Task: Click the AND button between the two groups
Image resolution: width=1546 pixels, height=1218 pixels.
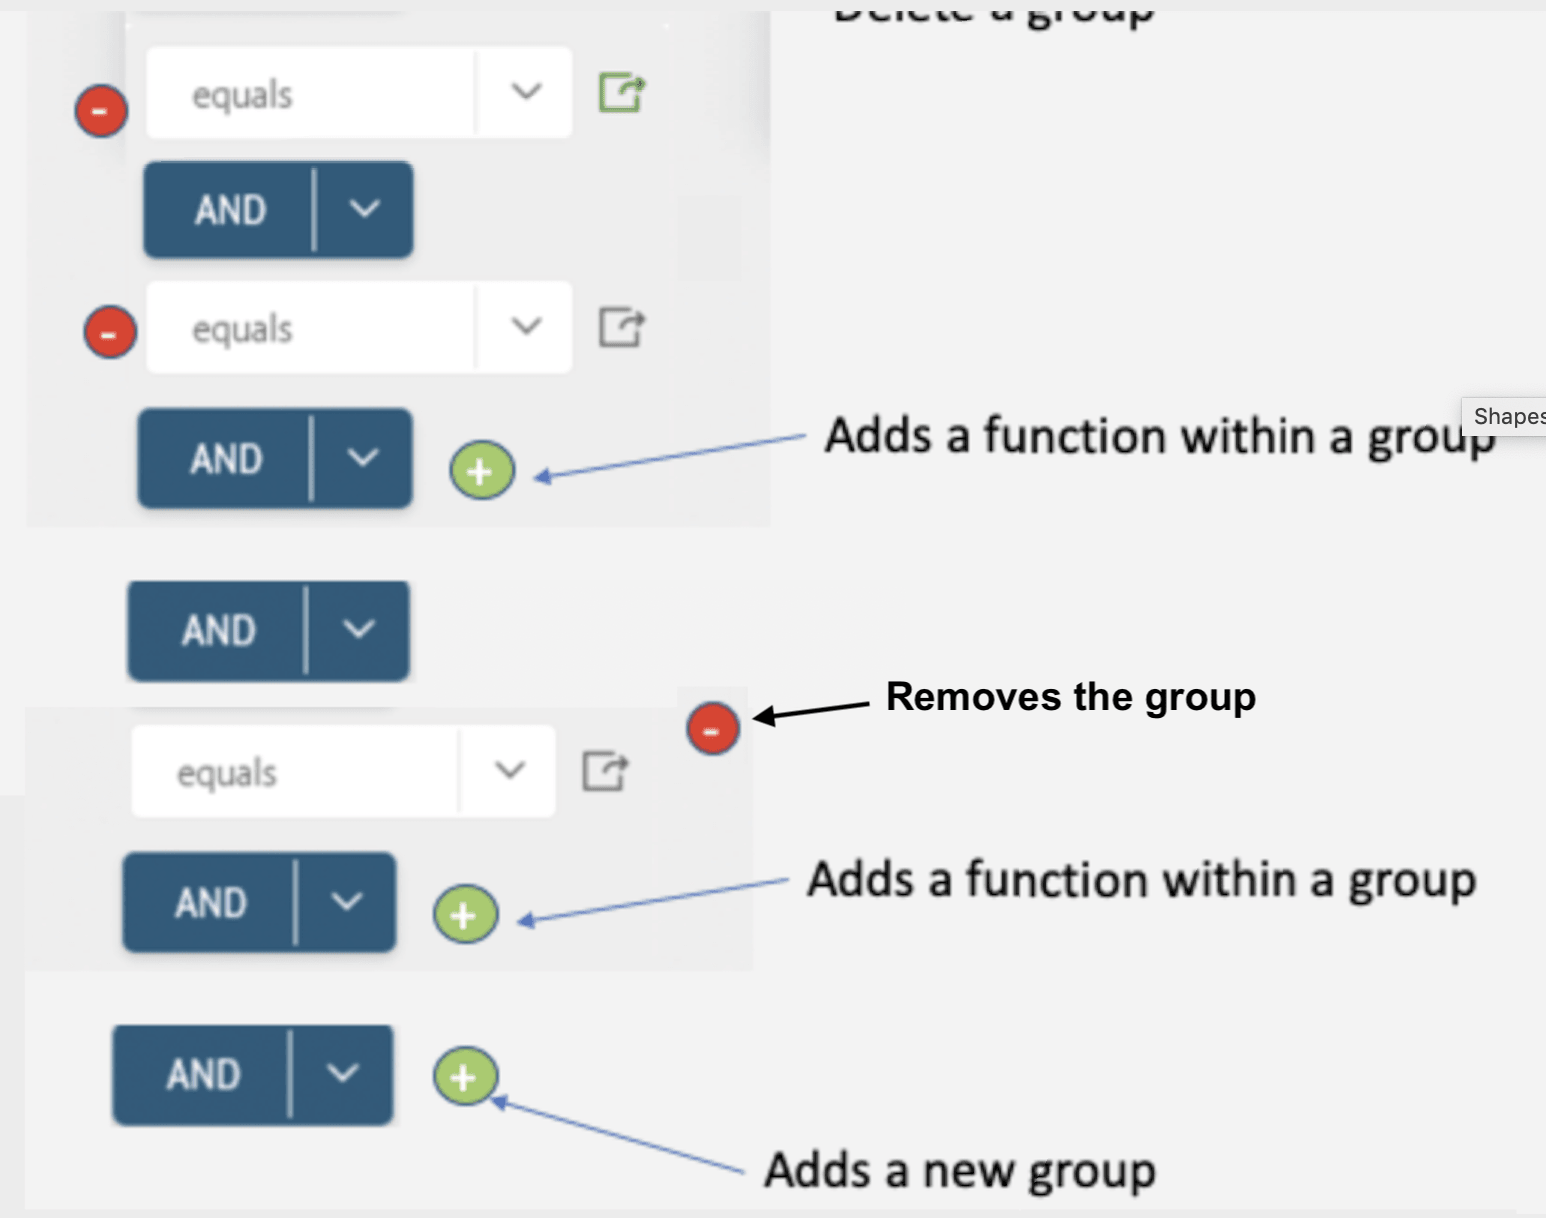Action: [219, 630]
